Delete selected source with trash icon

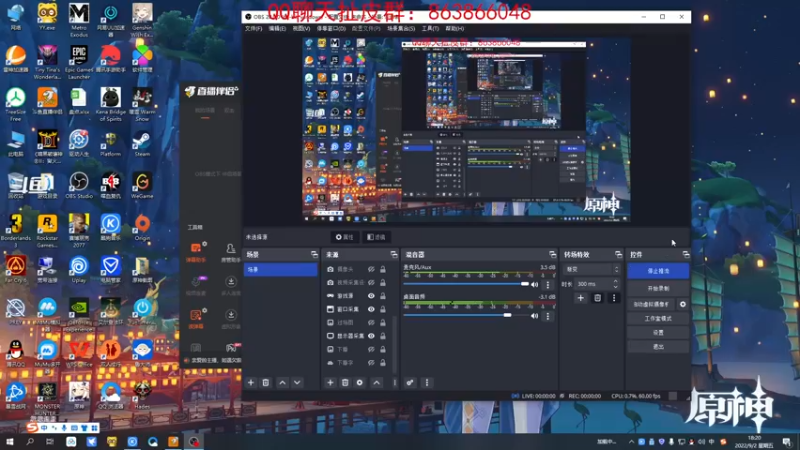[x=345, y=383]
